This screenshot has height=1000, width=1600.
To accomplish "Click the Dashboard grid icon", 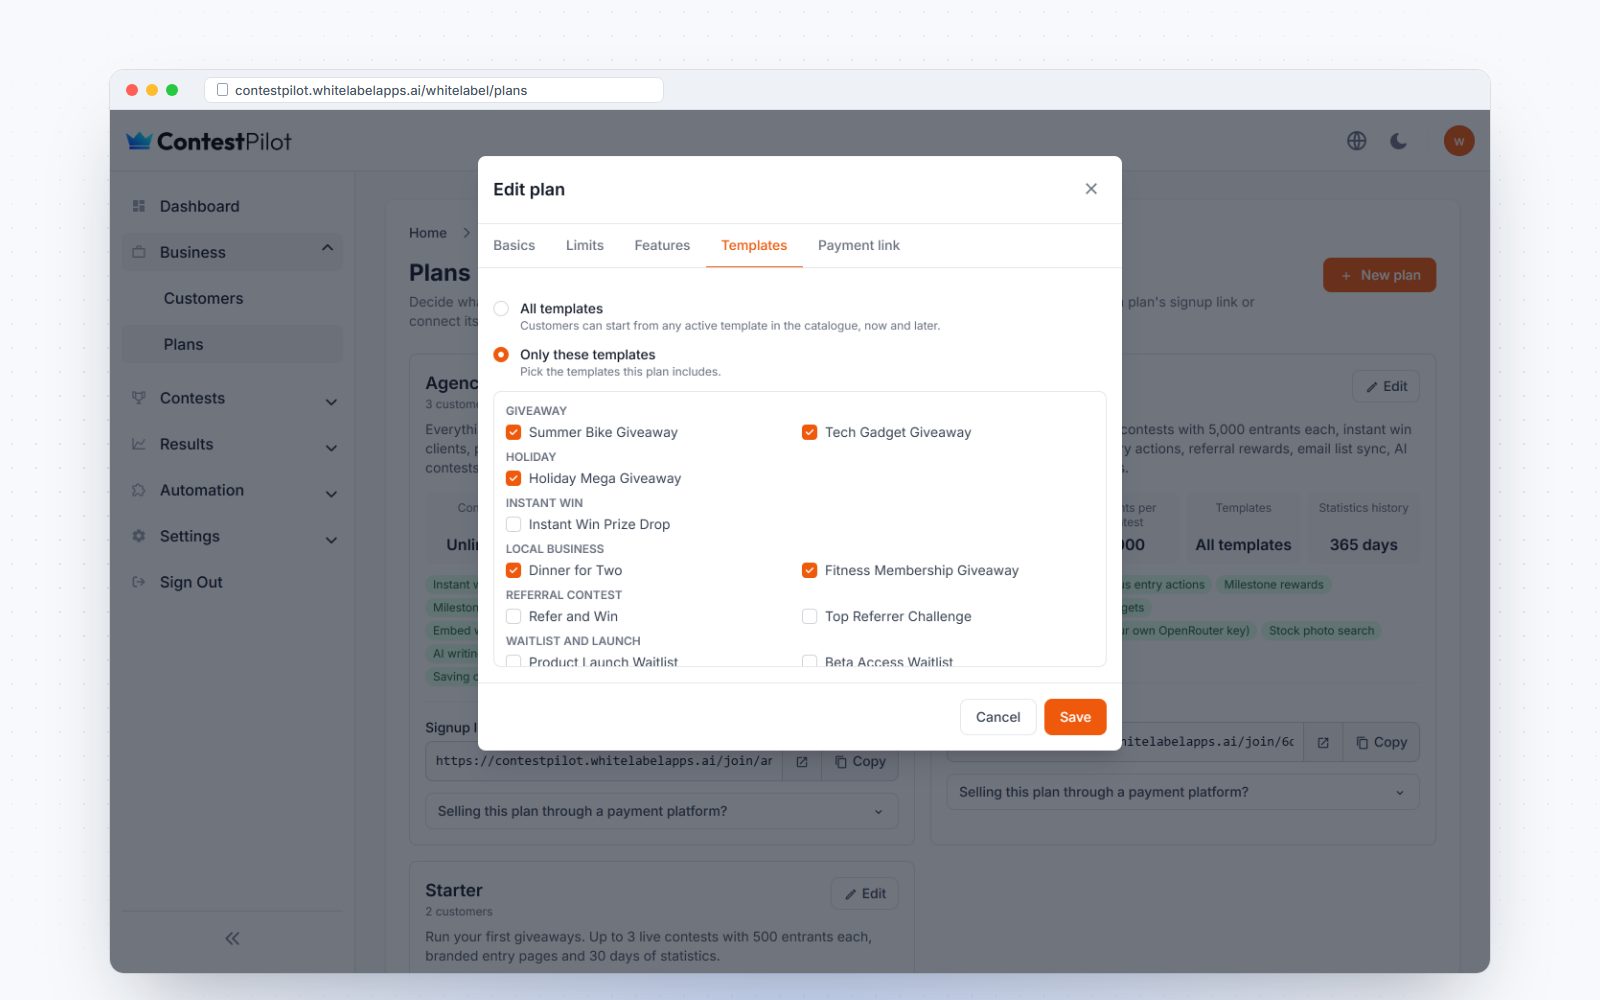I will 139,206.
